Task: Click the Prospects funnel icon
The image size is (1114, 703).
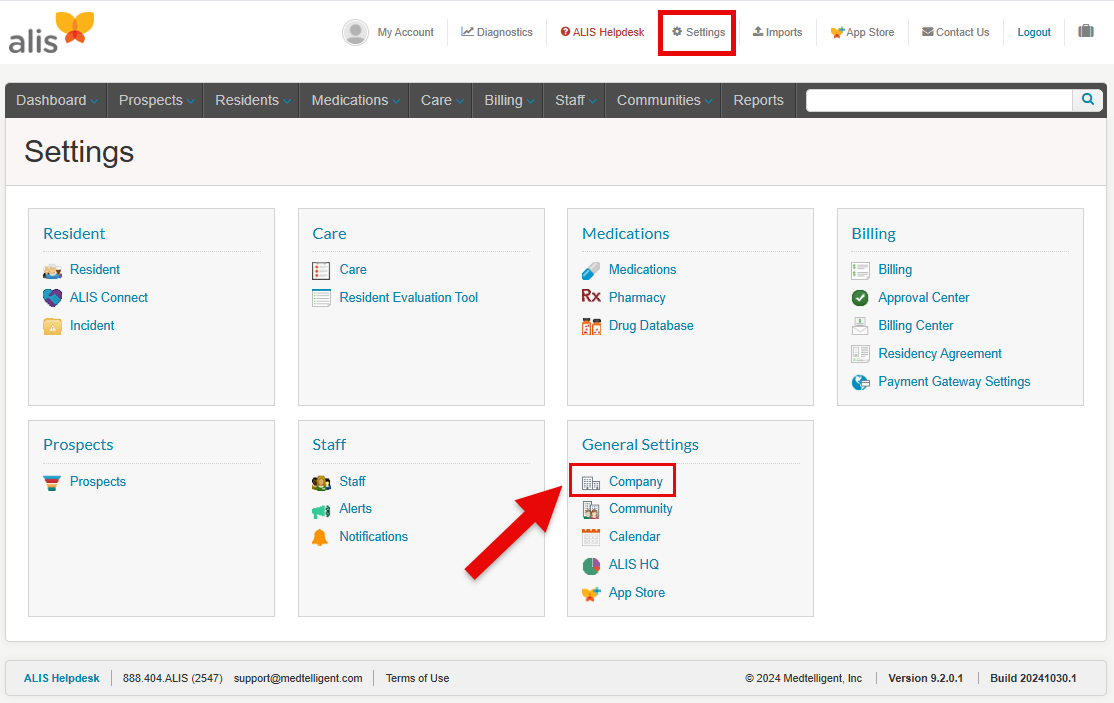Action: click(52, 483)
